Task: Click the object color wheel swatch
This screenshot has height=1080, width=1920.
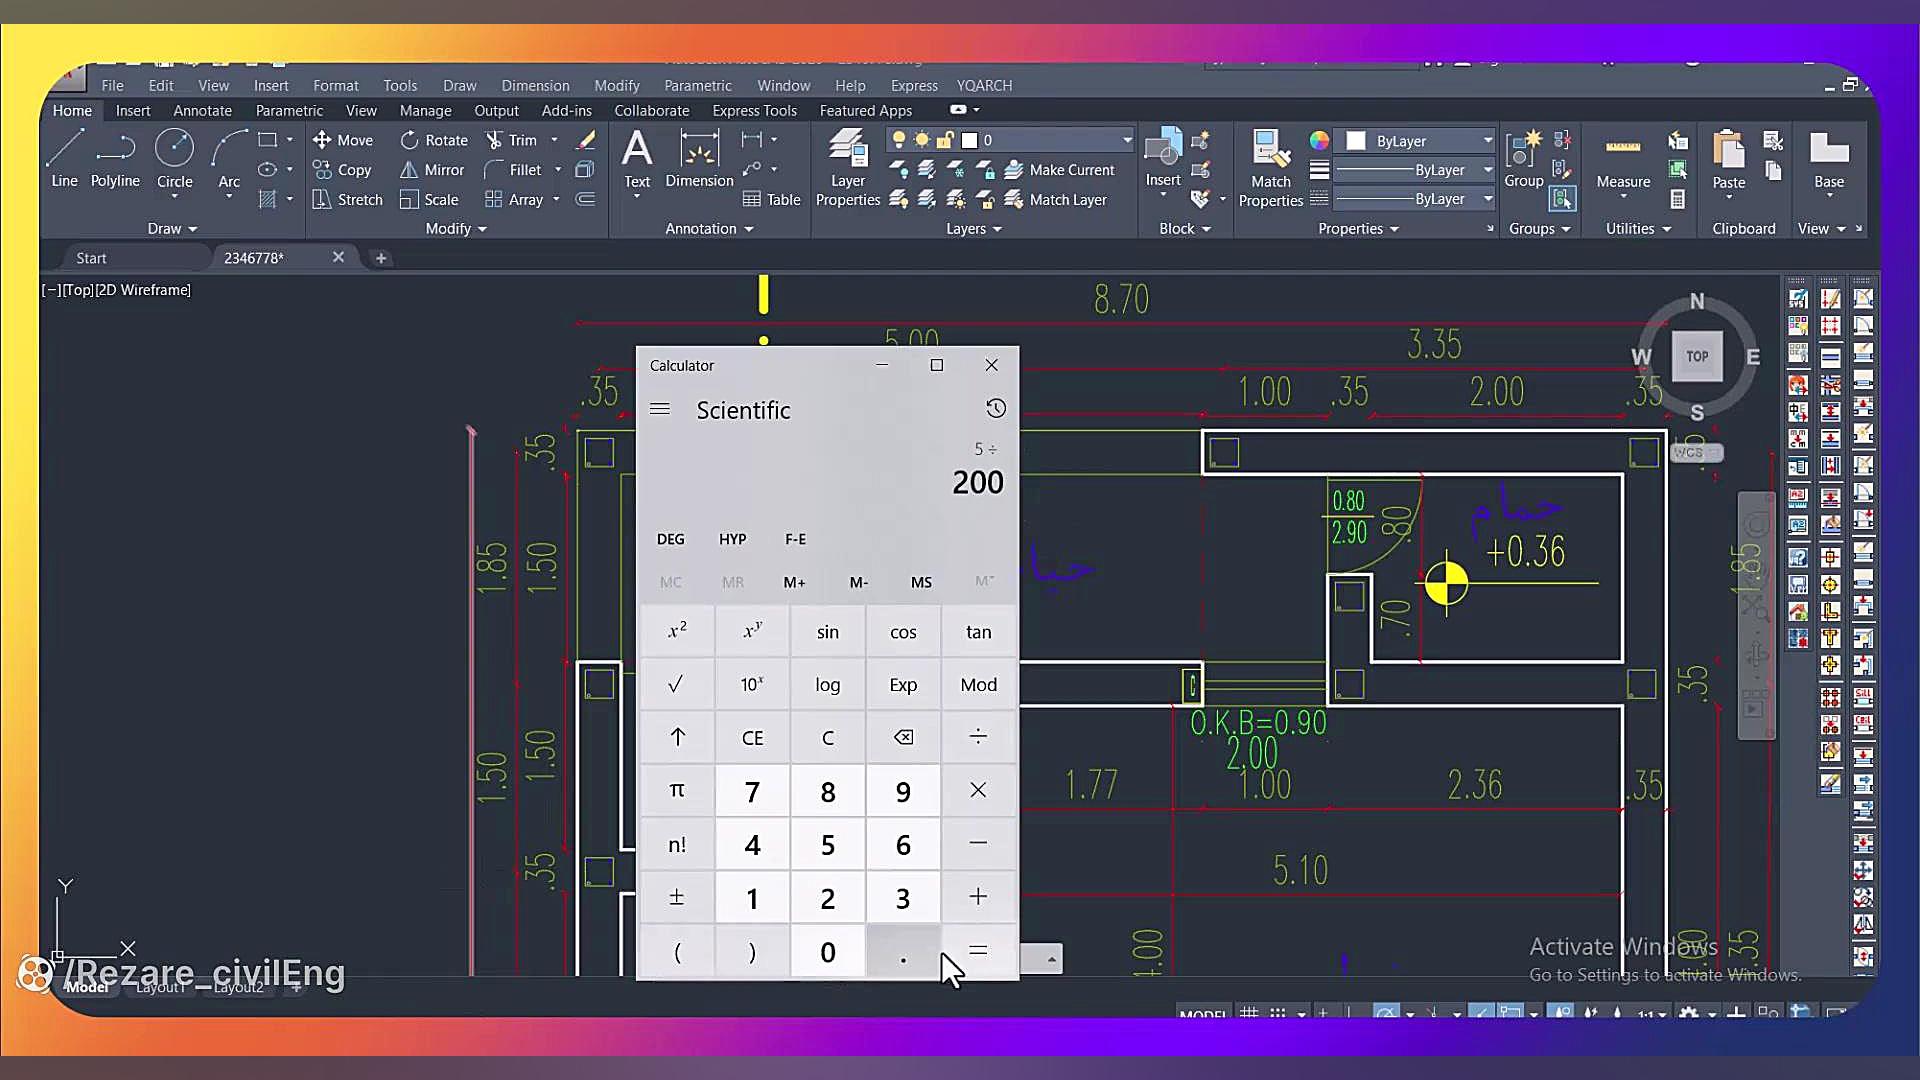Action: pos(1319,141)
